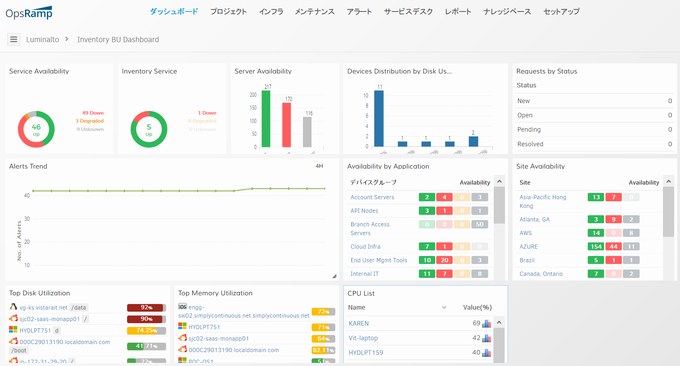Open the End User Mgmt Tools group

(x=379, y=260)
